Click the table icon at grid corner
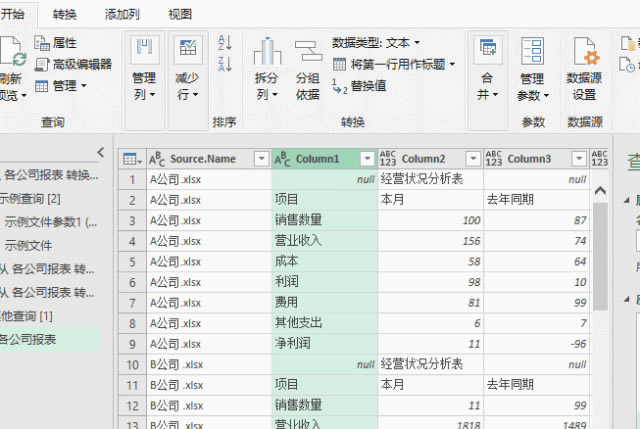 pos(130,159)
